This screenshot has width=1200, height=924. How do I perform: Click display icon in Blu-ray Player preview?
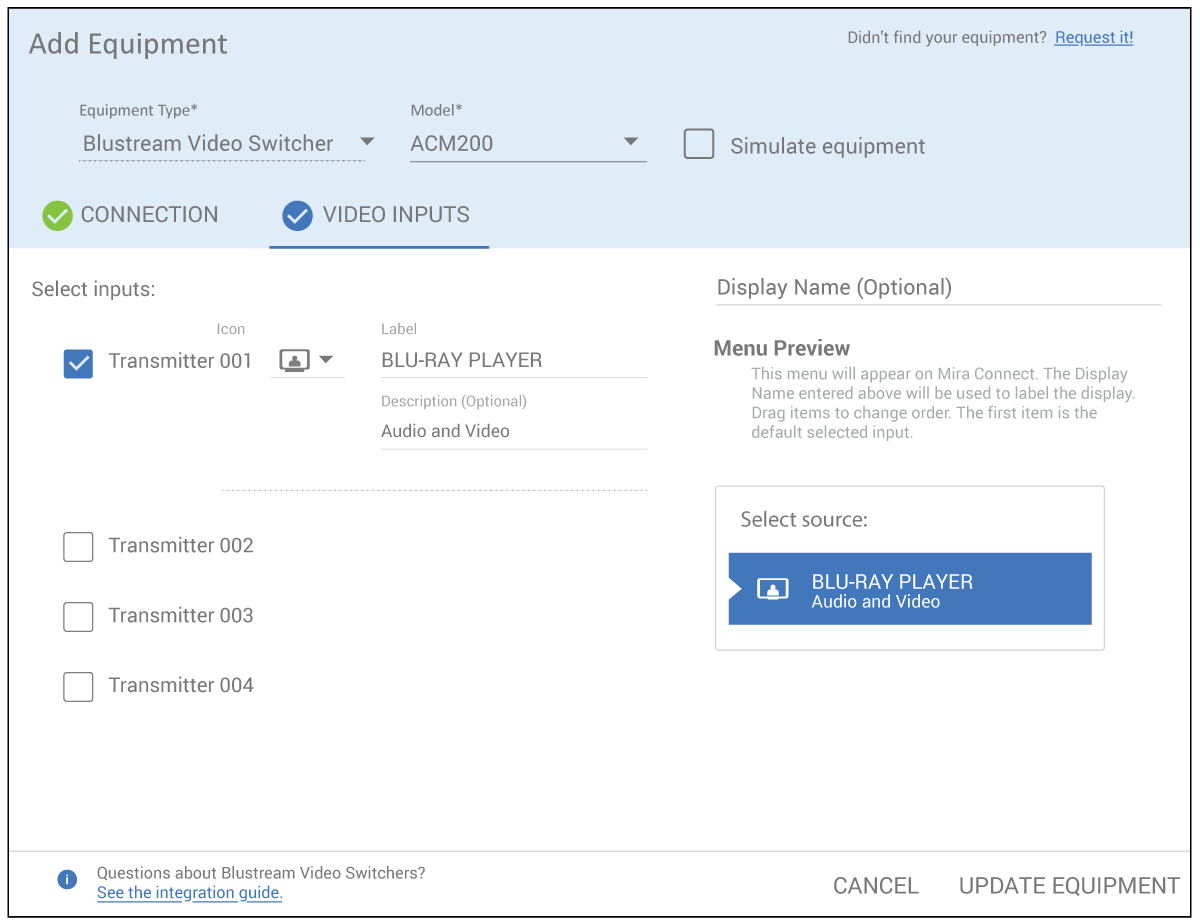pyautogui.click(x=772, y=589)
